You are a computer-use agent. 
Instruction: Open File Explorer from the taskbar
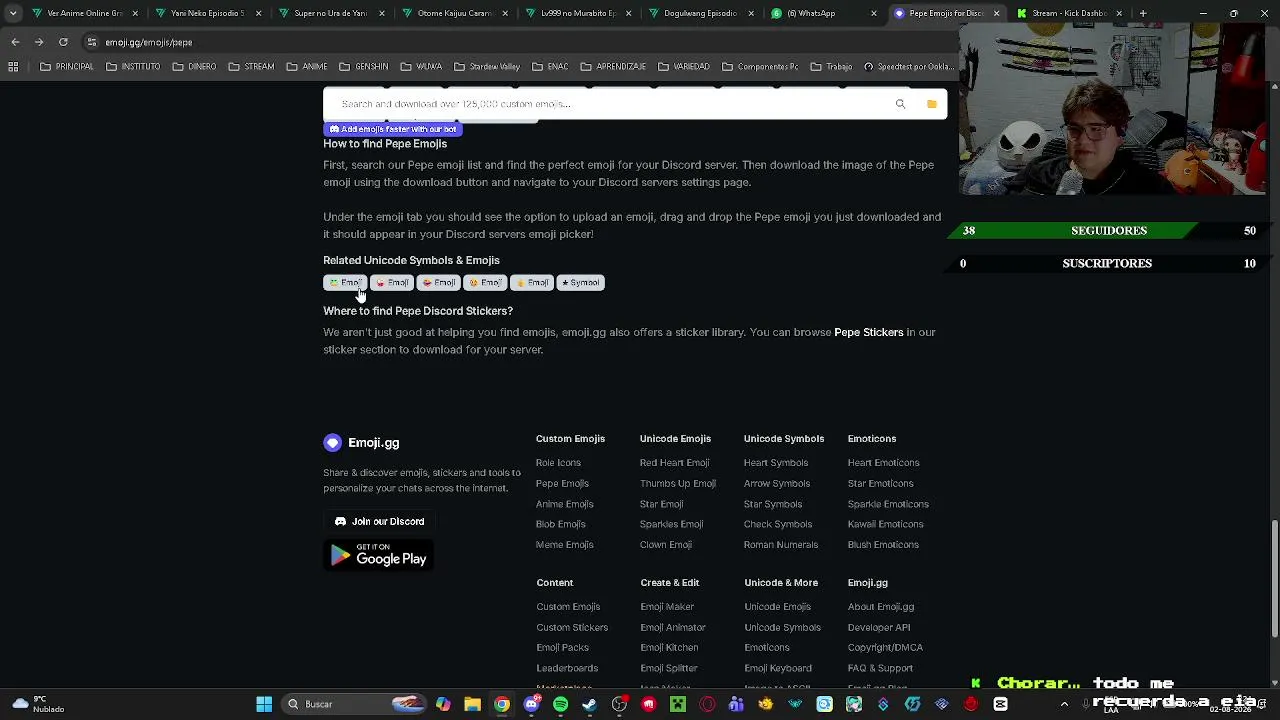tap(472, 704)
